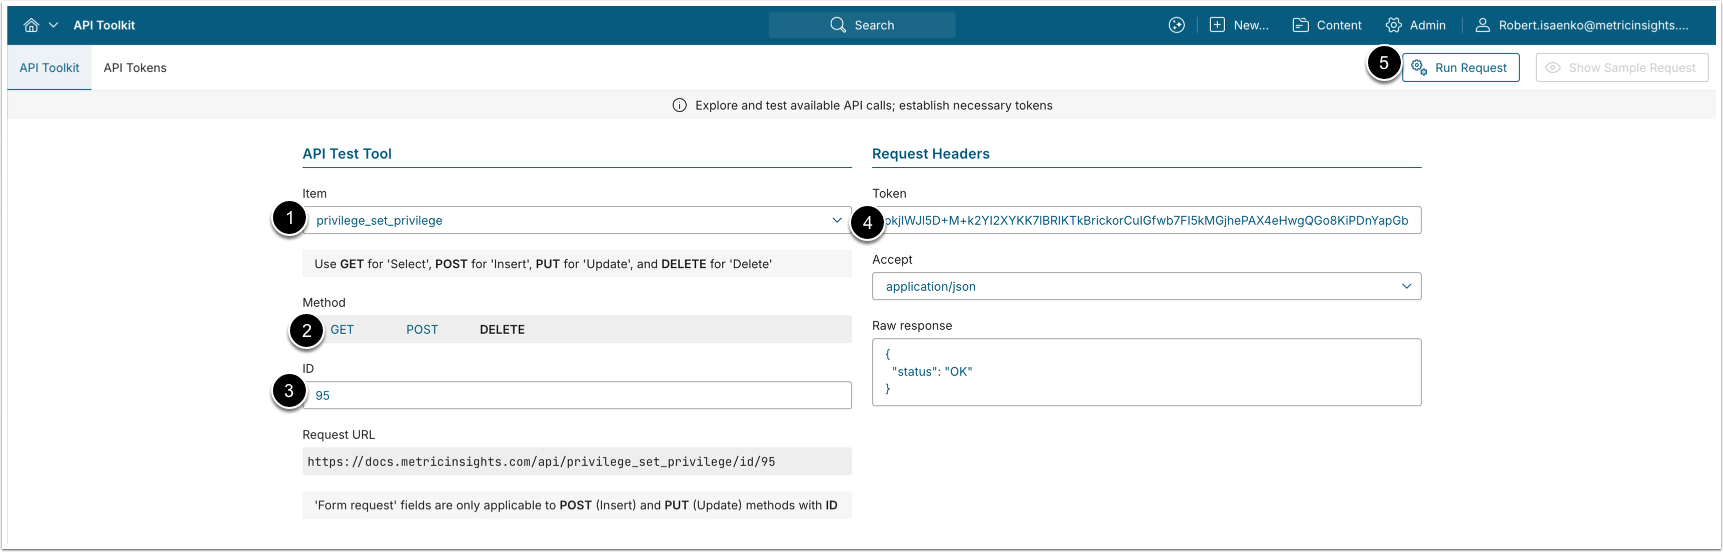Open the Admin gear icon
This screenshot has width=1723, height=552.
pos(1394,25)
